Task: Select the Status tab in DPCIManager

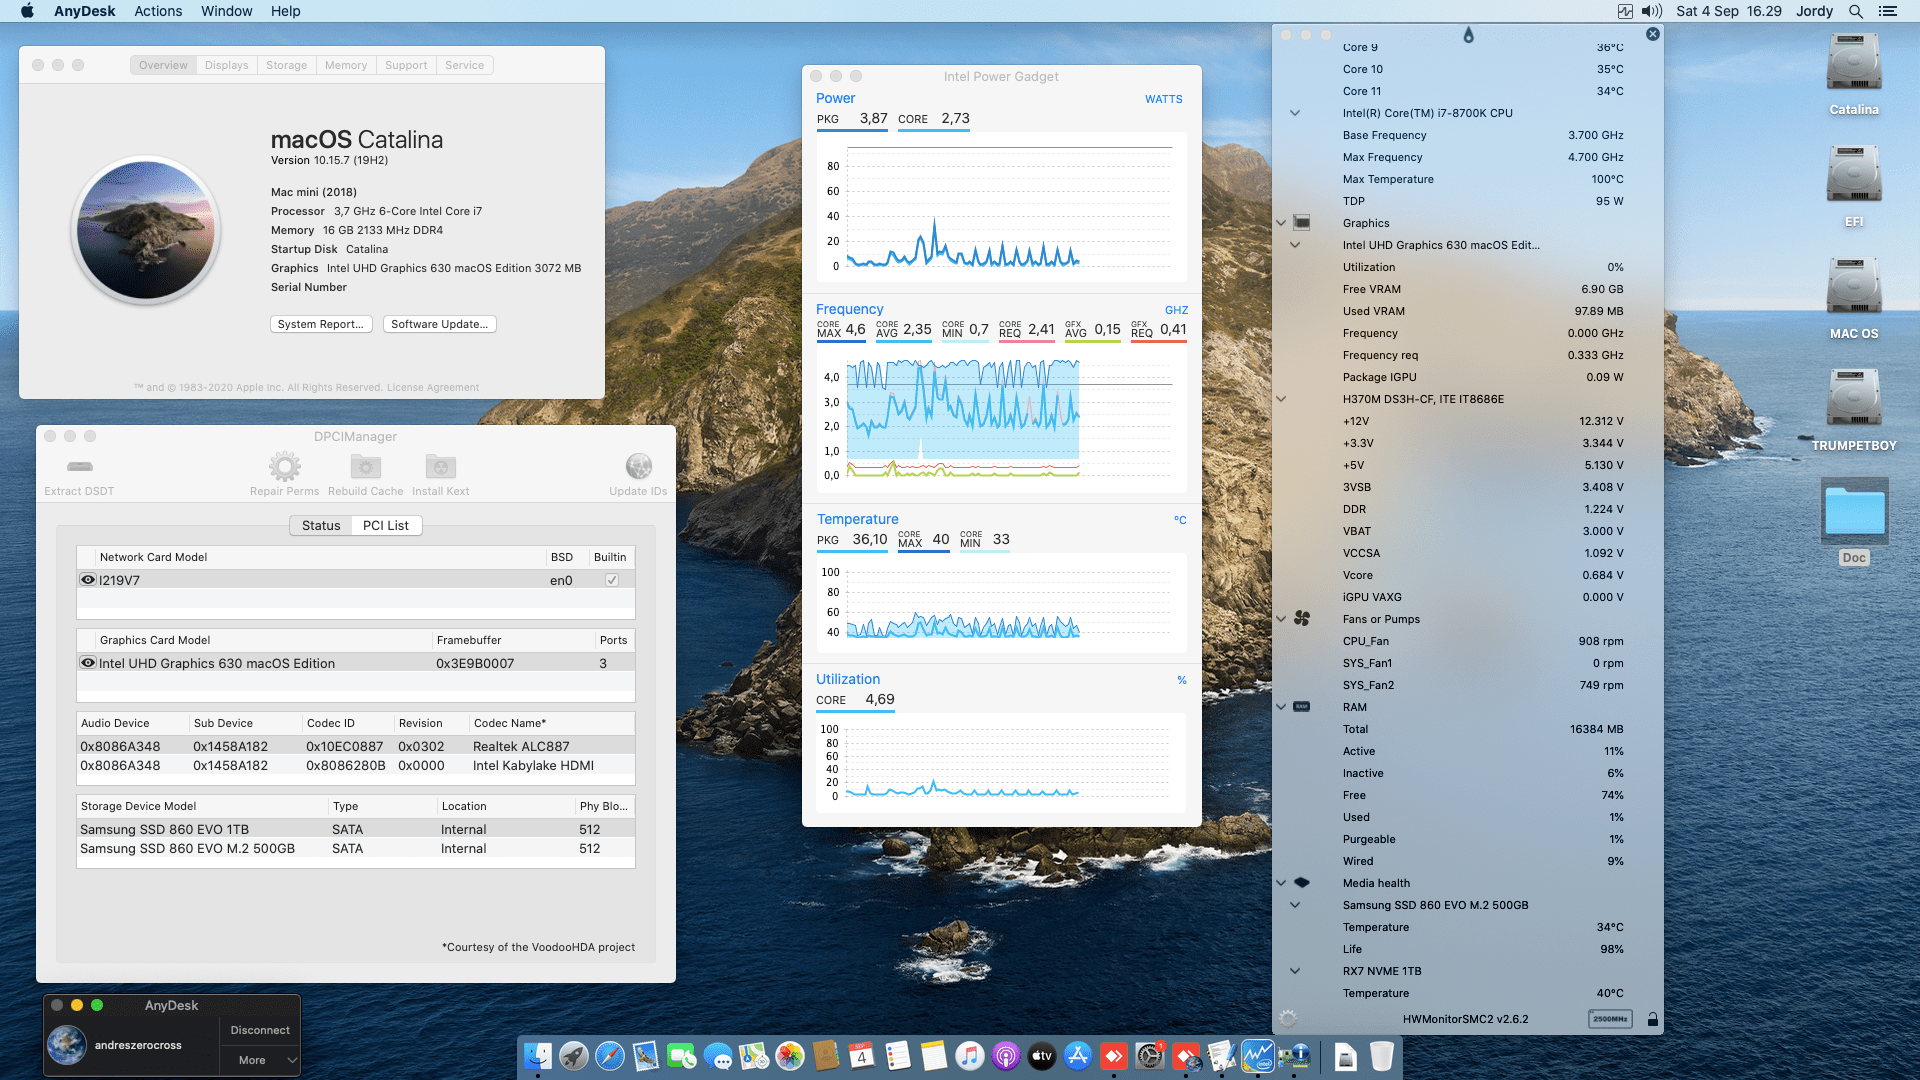Action: tap(321, 525)
